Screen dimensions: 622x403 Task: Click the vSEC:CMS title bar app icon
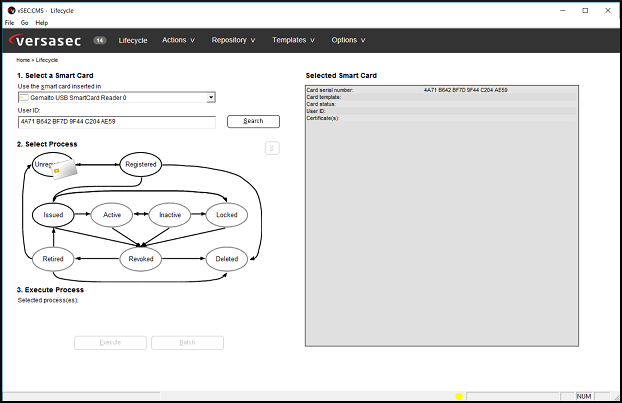tap(12, 10)
